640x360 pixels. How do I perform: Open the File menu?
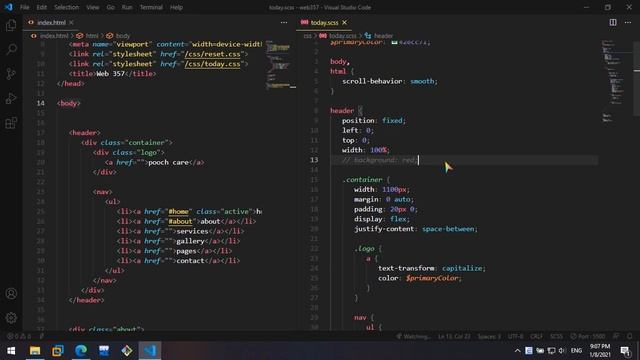click(x=24, y=7)
